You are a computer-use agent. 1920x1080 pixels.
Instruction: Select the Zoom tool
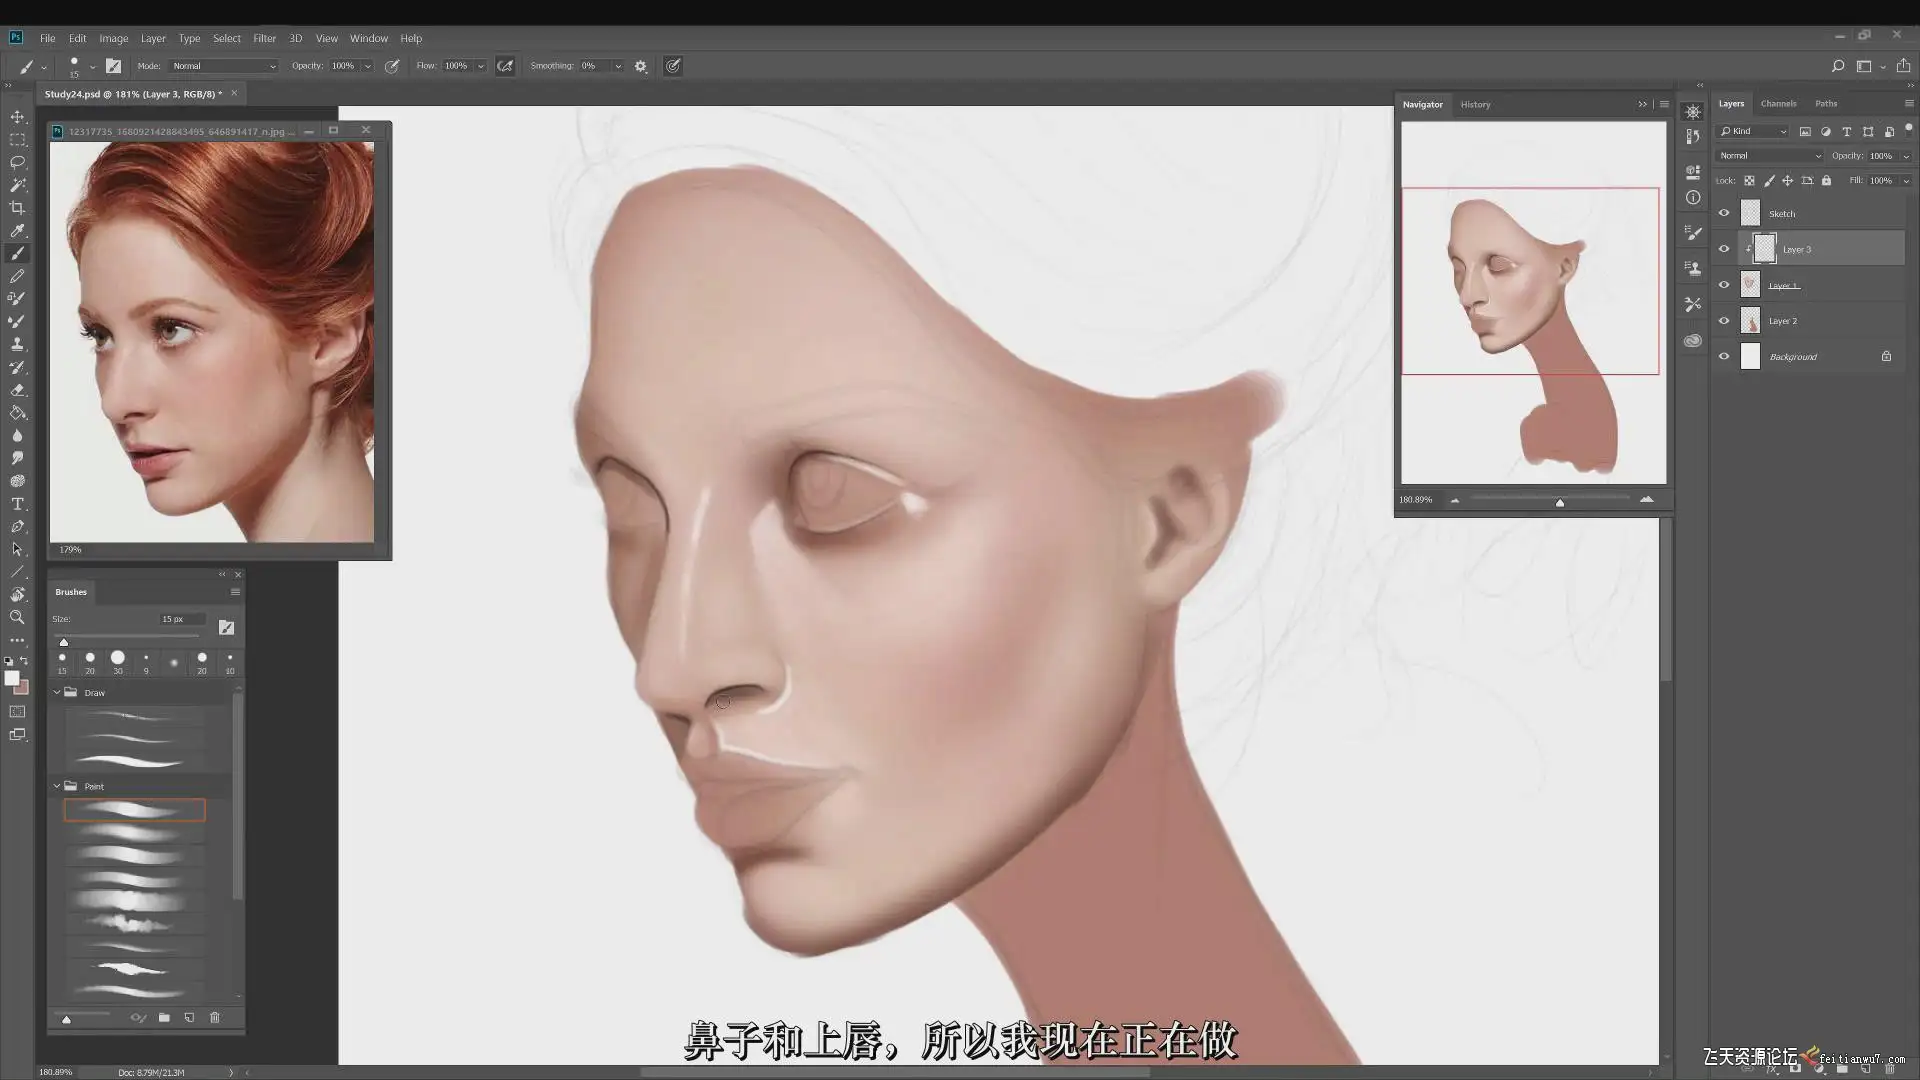click(x=17, y=617)
